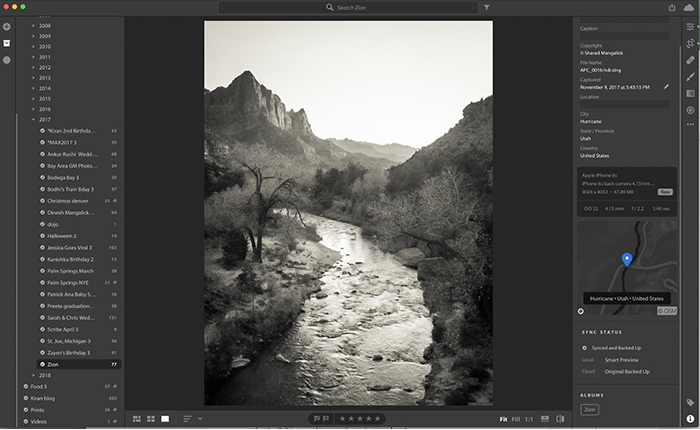Image resolution: width=700 pixels, height=430 pixels.
Task: Click the sort order icon
Action: [188, 419]
